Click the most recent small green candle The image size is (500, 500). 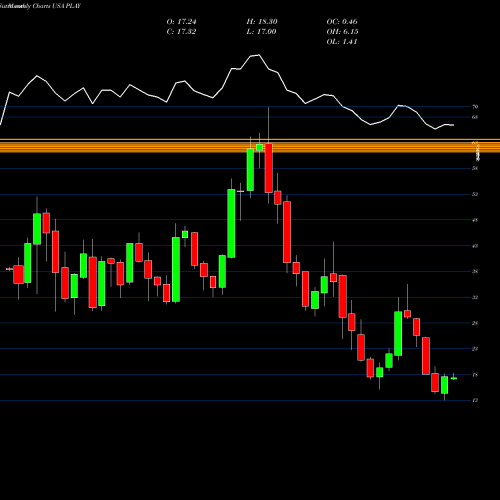[x=454, y=378]
